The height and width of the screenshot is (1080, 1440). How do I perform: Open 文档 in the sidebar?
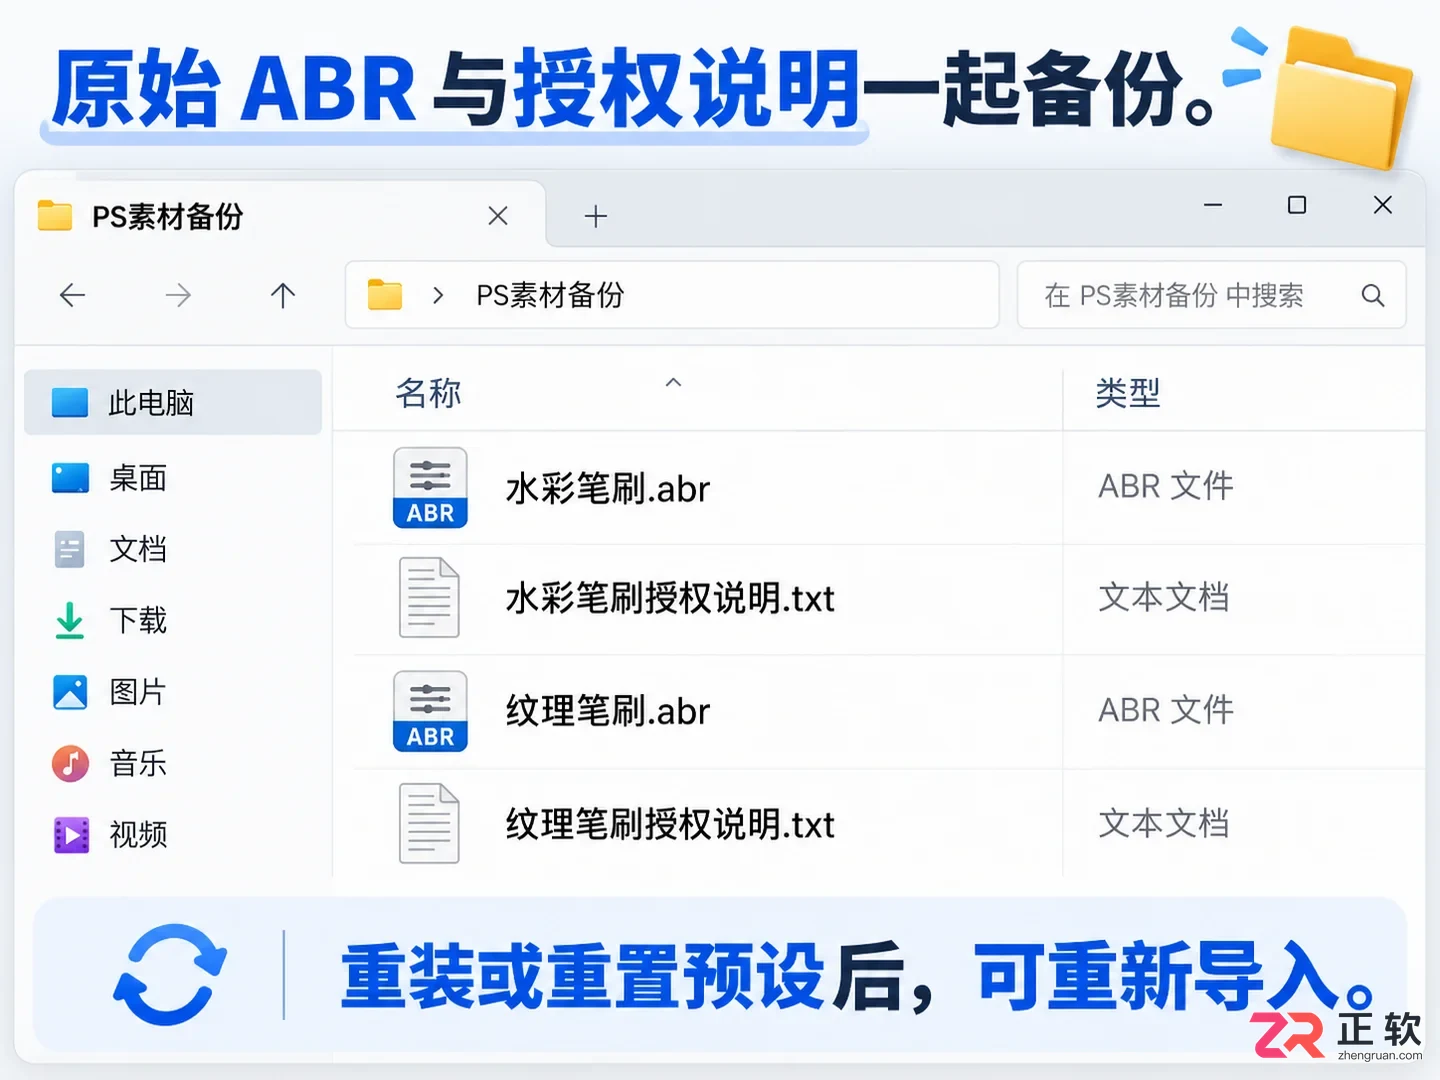pyautogui.click(x=173, y=549)
